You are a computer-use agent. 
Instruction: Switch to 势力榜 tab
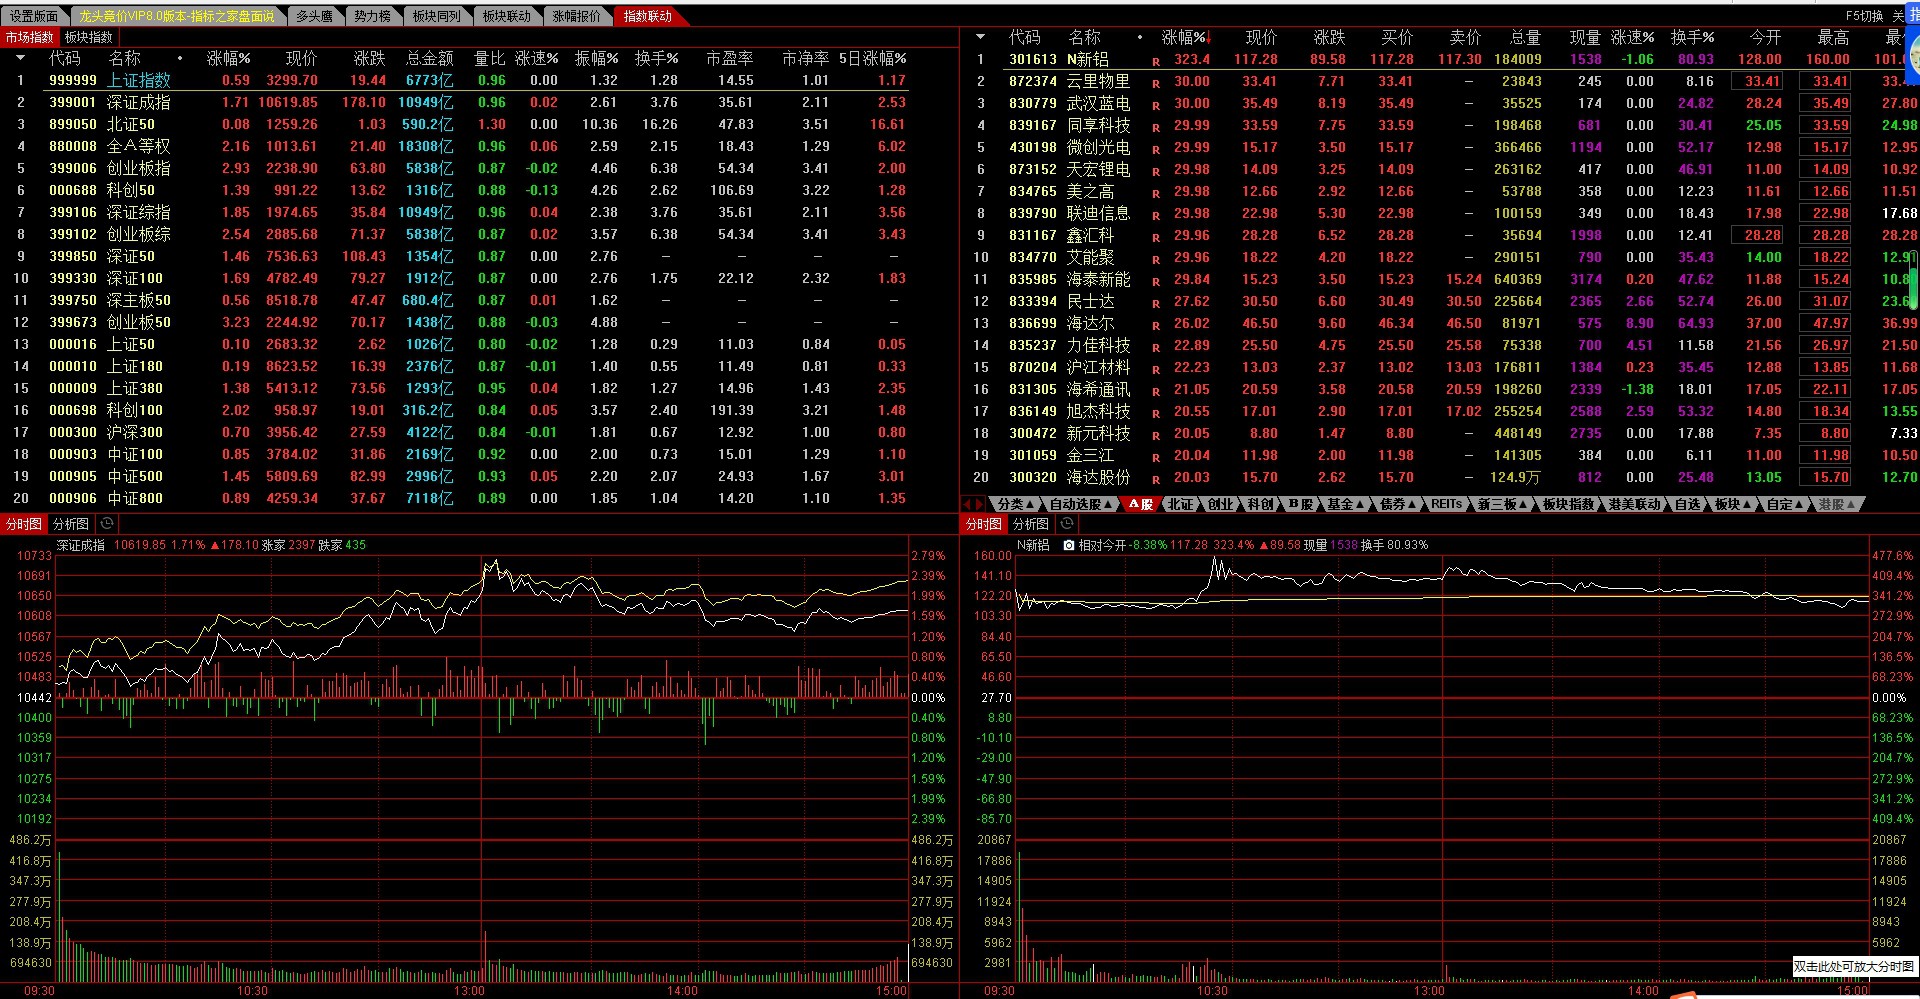[x=372, y=16]
